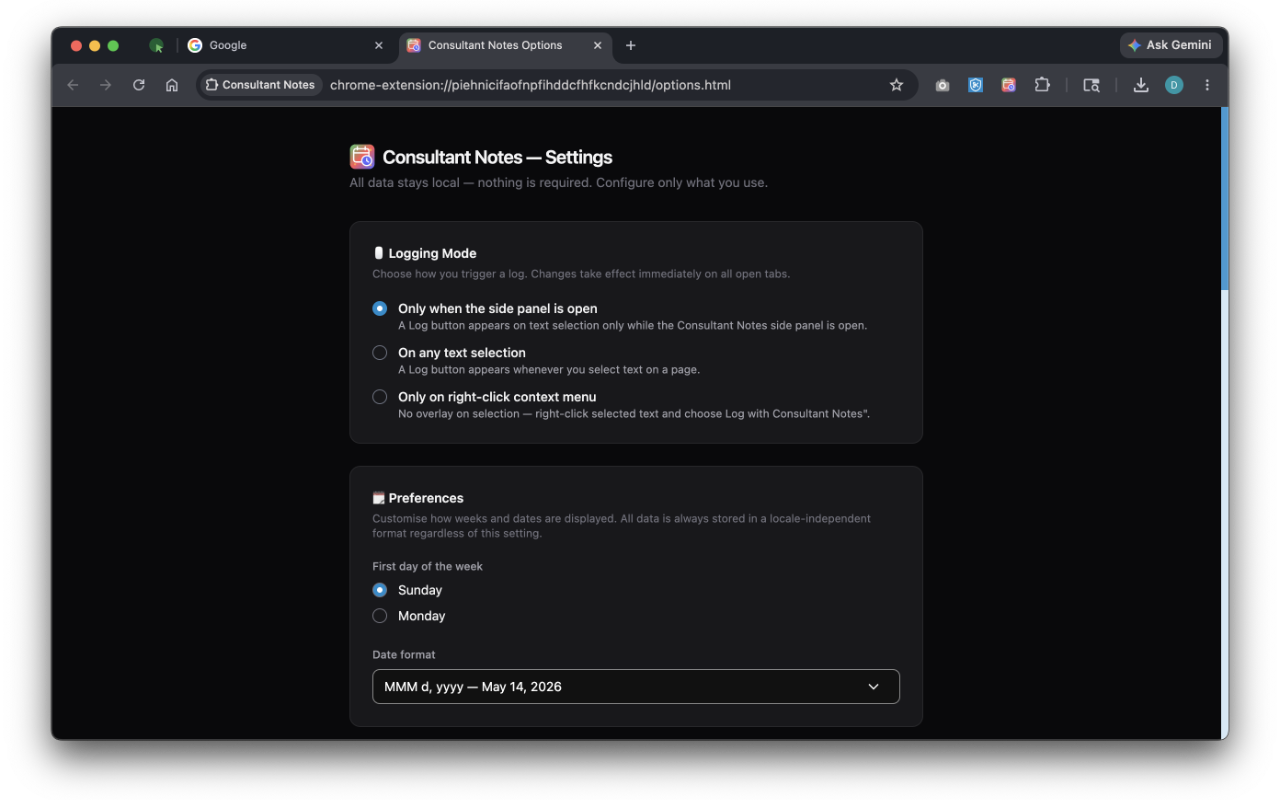The image size is (1280, 800).
Task: Show browser downloads
Action: point(1141,85)
